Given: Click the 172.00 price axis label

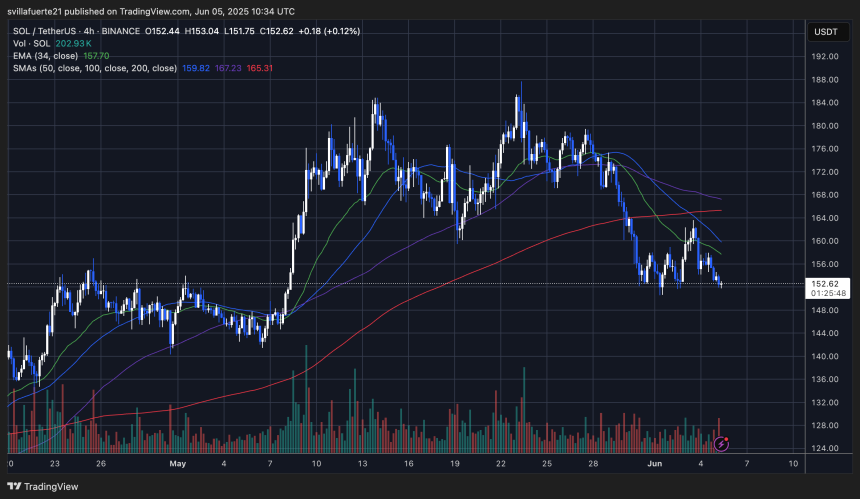Looking at the screenshot, I should click(x=825, y=171).
